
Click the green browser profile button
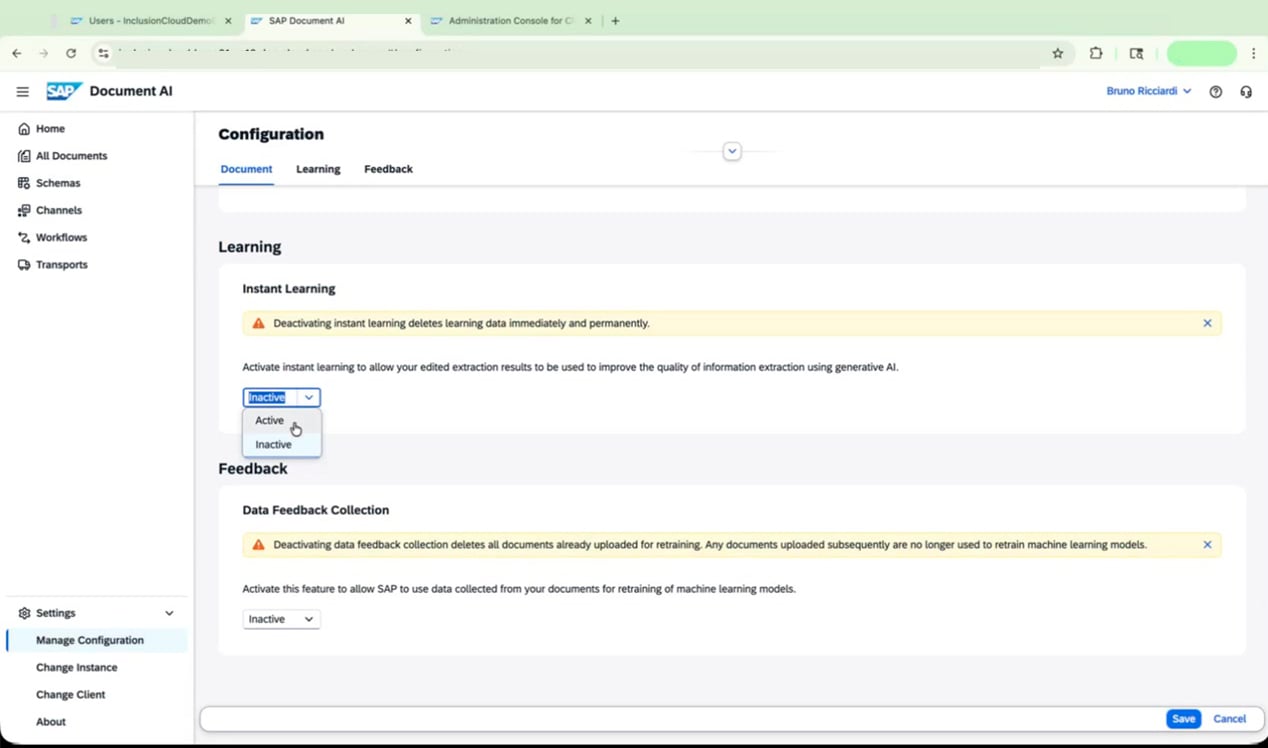pyautogui.click(x=1202, y=53)
